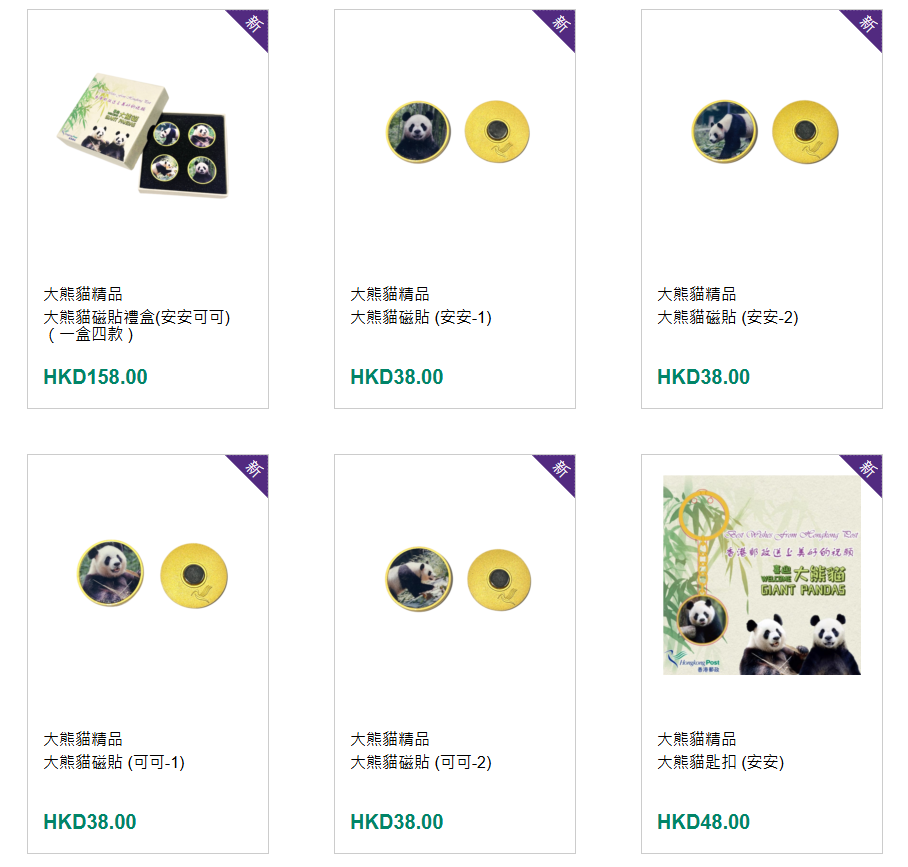This screenshot has height=867, width=908.
Task: Click the HKD48.00 keychain price
Action: pos(704,822)
